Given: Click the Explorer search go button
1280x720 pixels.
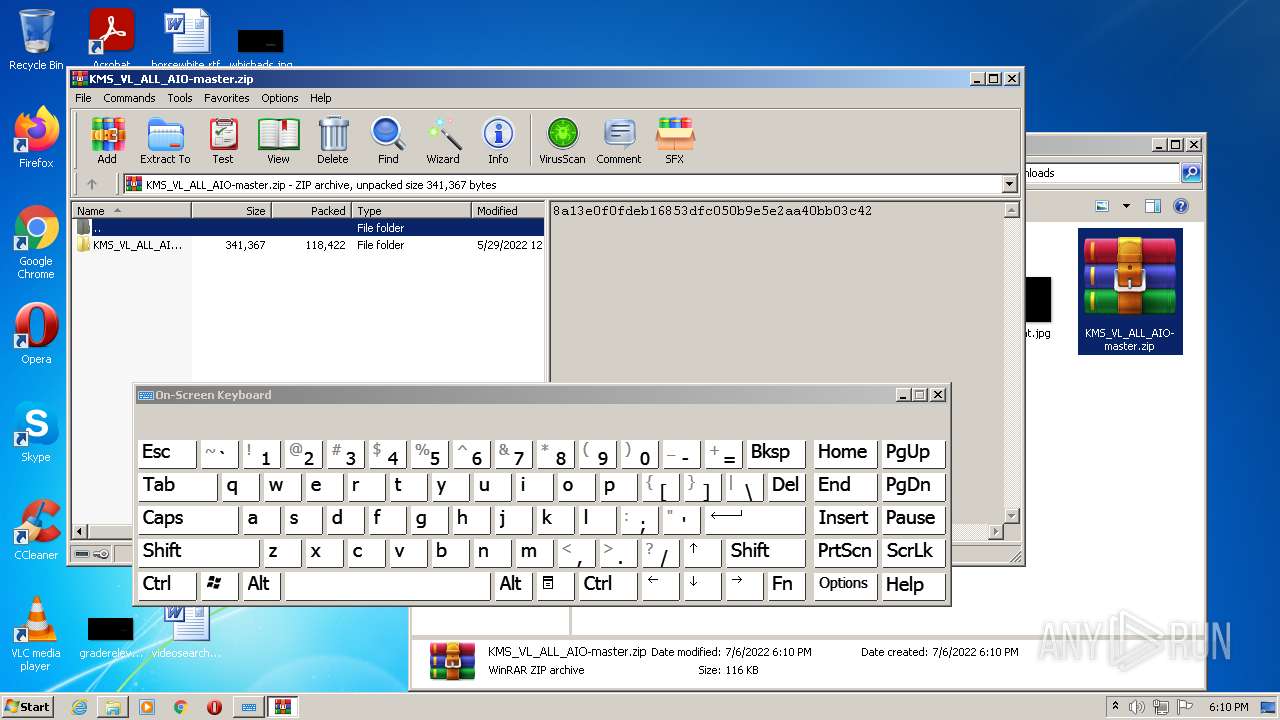Looking at the screenshot, I should click(1191, 173).
